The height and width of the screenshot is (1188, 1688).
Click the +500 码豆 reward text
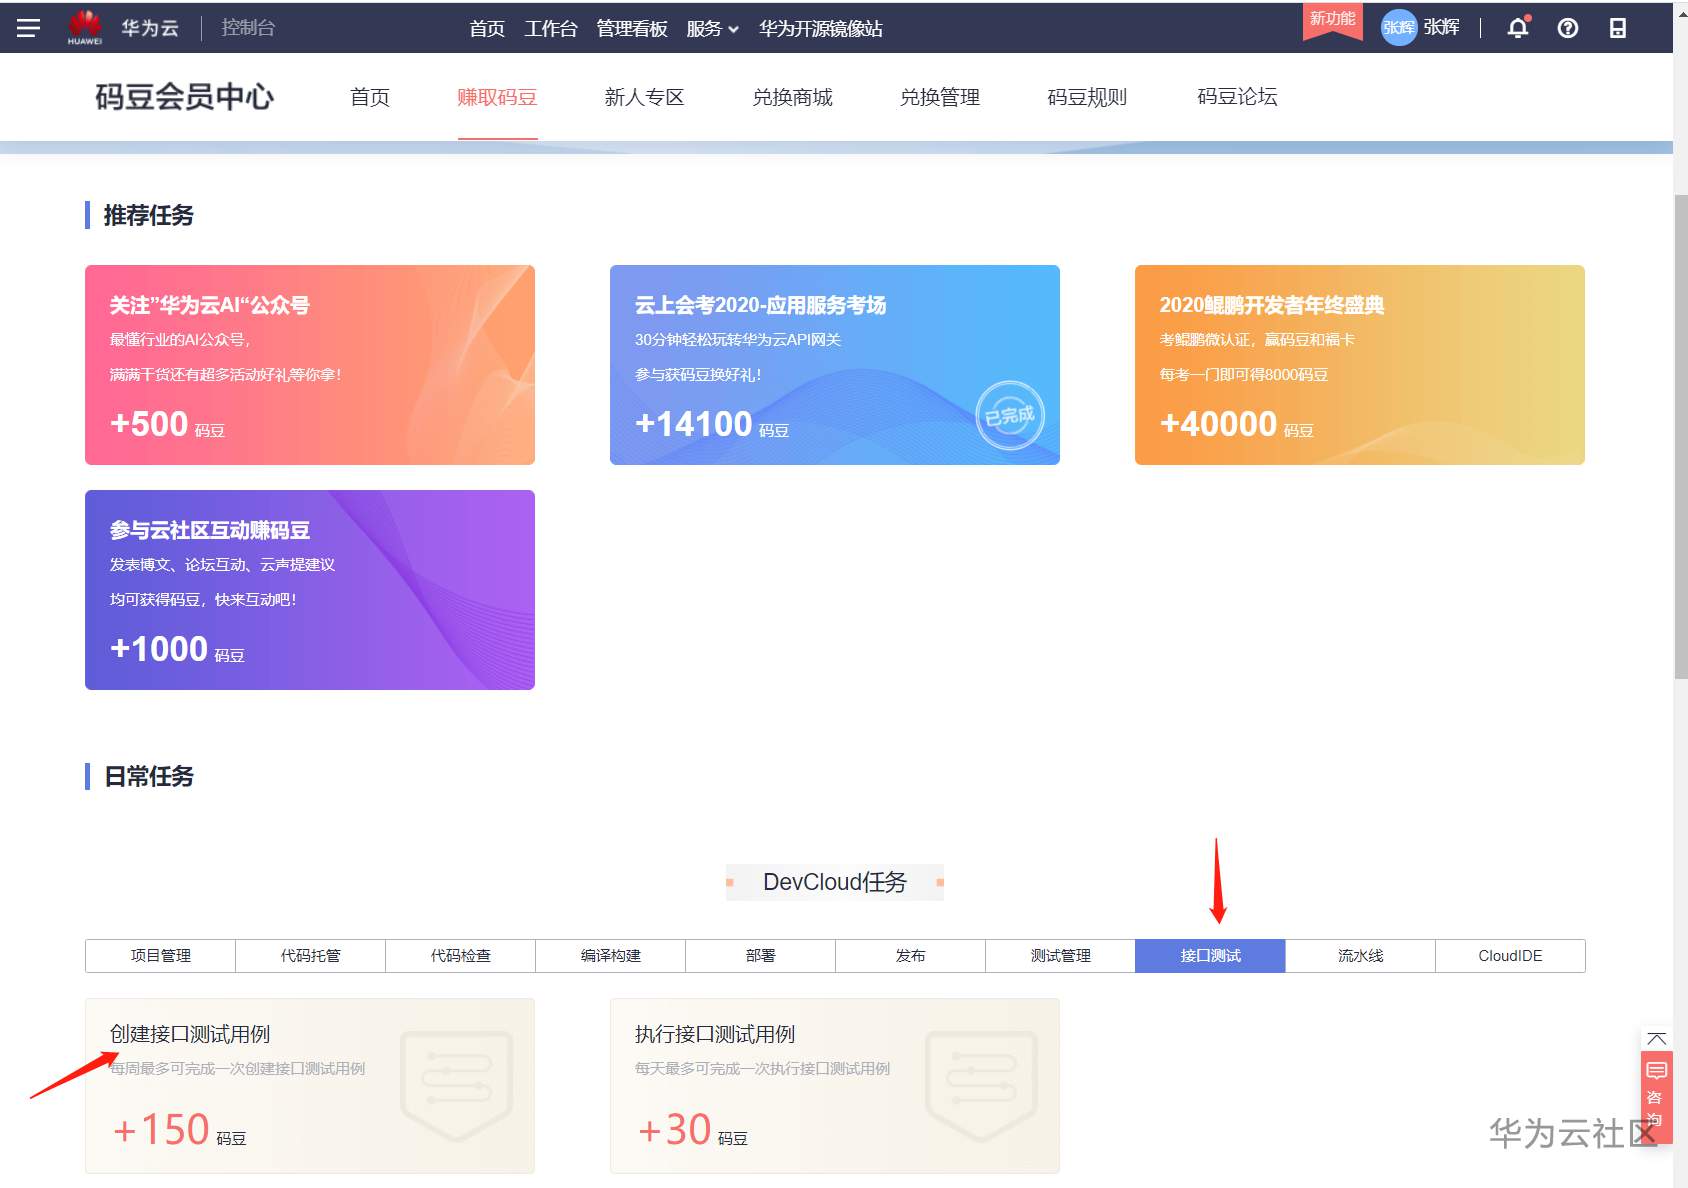[x=167, y=424]
